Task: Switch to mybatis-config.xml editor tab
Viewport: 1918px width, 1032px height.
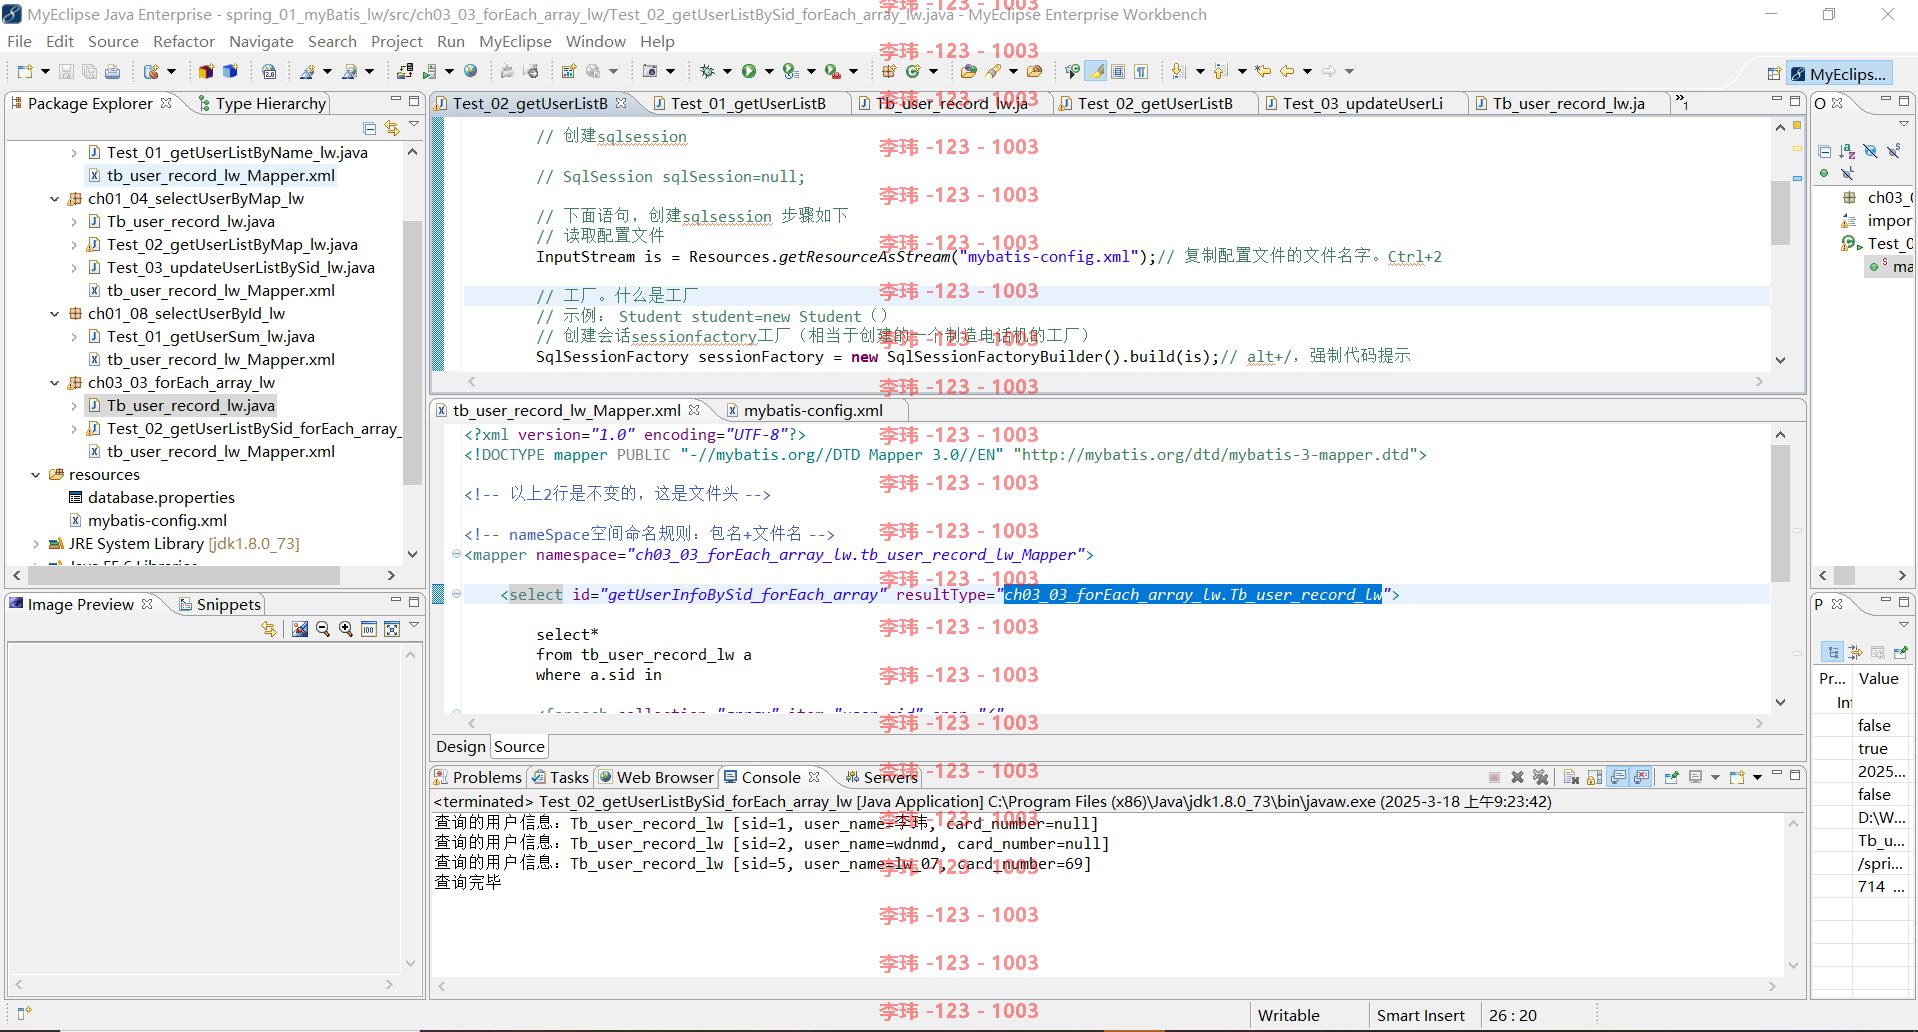Action: (805, 410)
